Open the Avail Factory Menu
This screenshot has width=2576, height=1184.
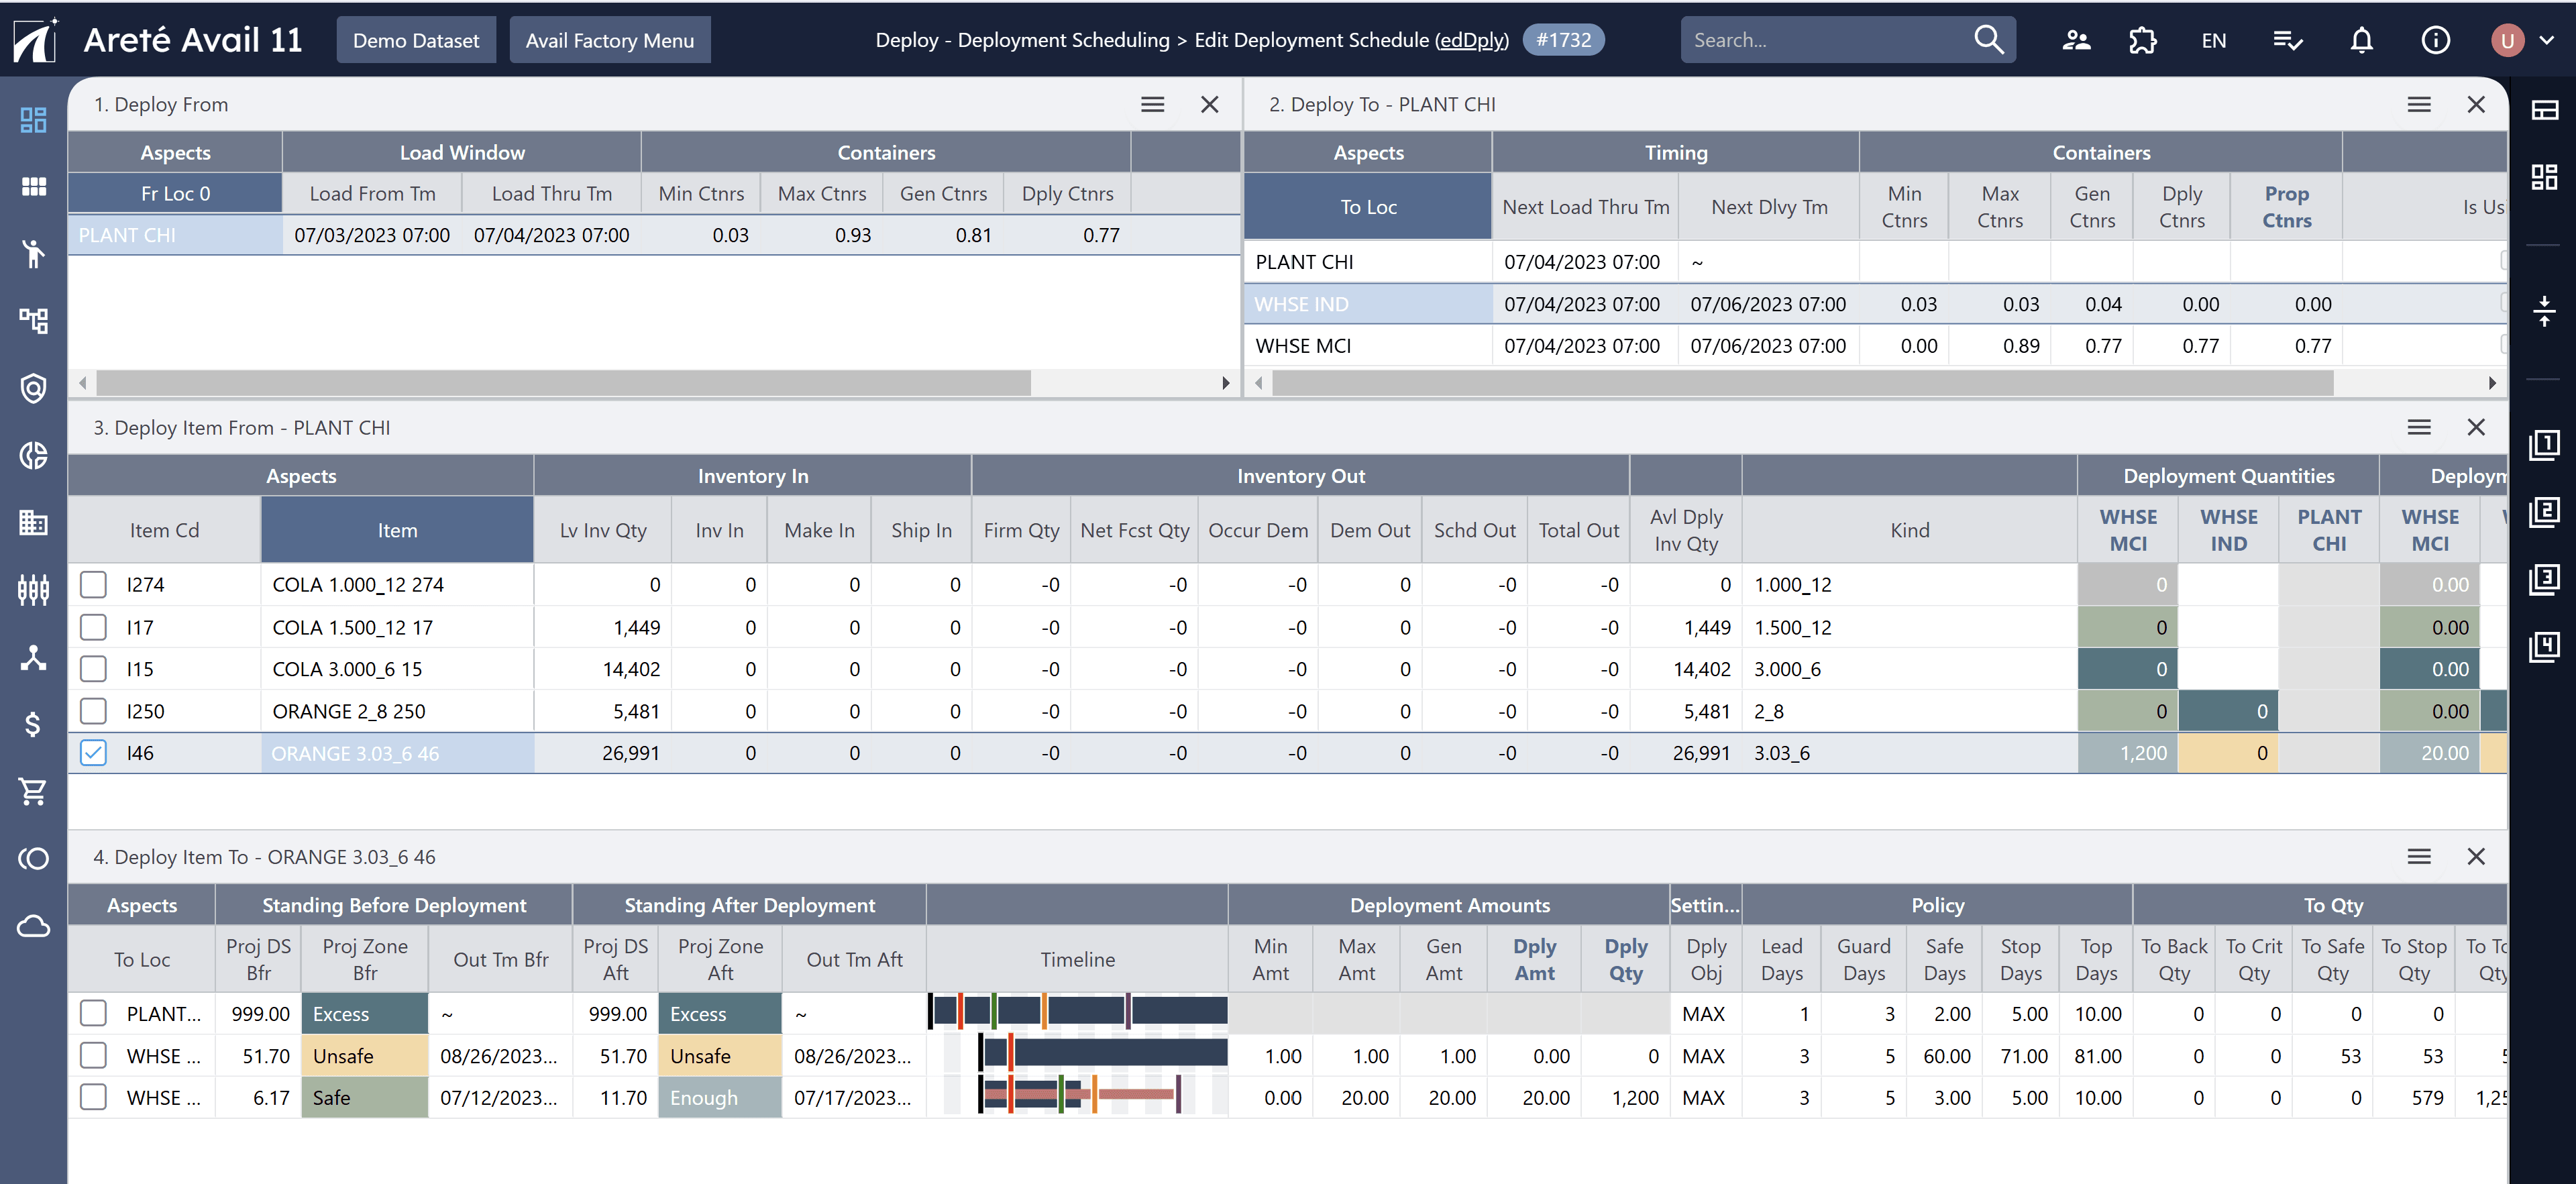609,40
